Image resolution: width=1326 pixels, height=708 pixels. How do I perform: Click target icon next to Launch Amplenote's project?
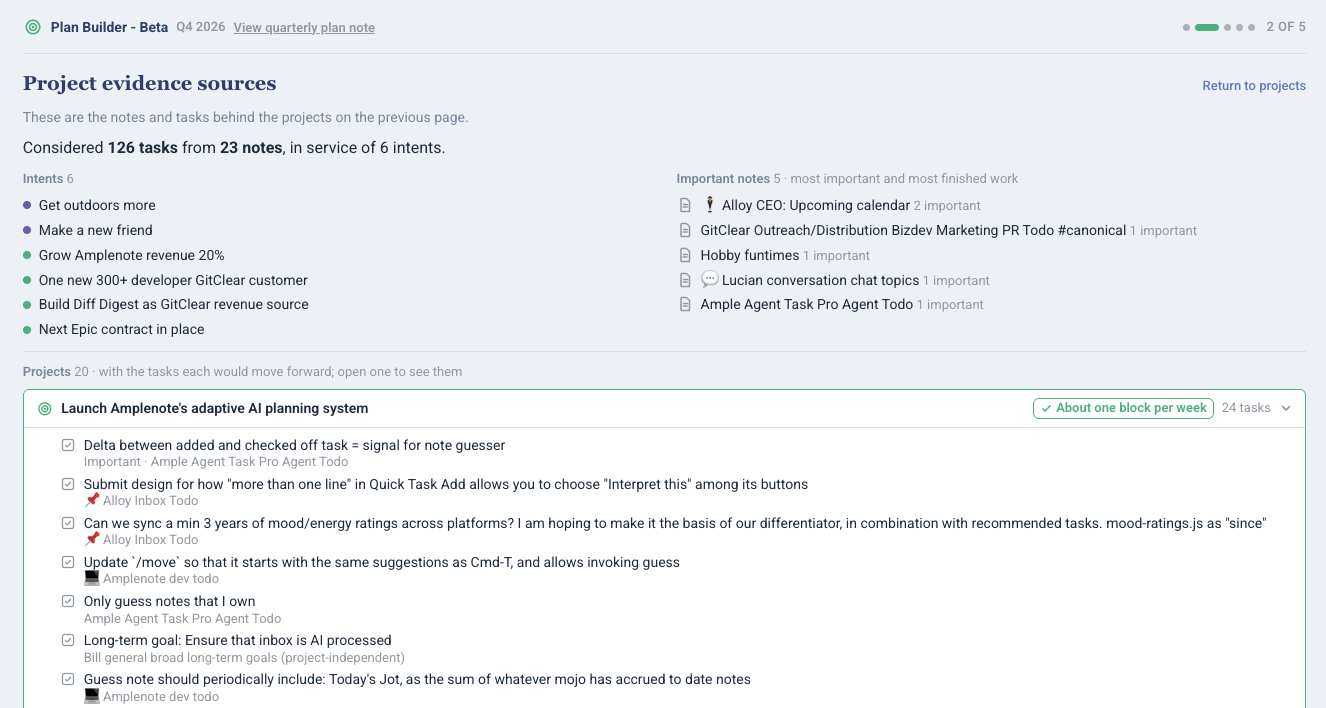click(44, 408)
